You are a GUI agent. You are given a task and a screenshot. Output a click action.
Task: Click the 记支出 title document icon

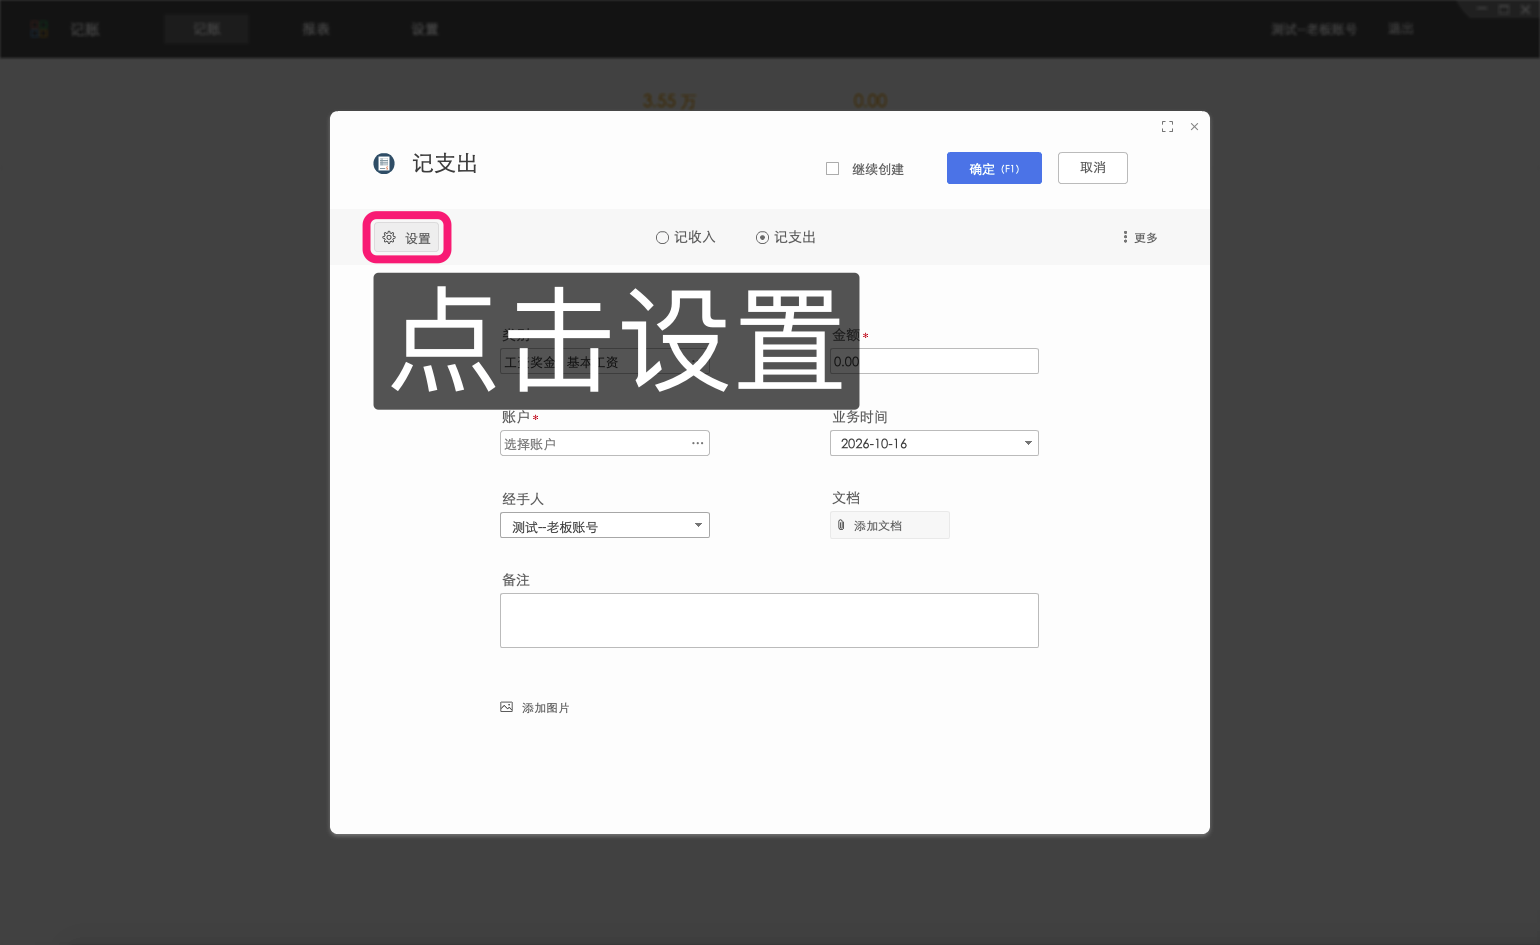(x=384, y=163)
